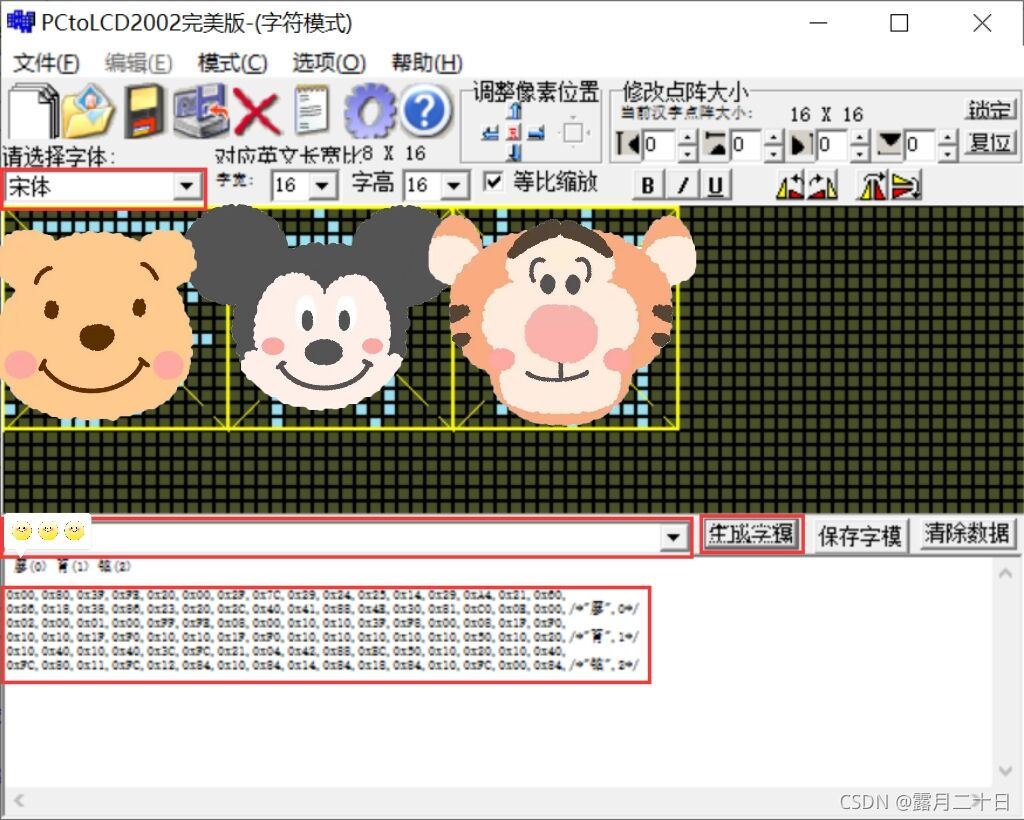Image resolution: width=1024 pixels, height=820 pixels.
Task: Toggle Underline with the U button
Action: [716, 186]
